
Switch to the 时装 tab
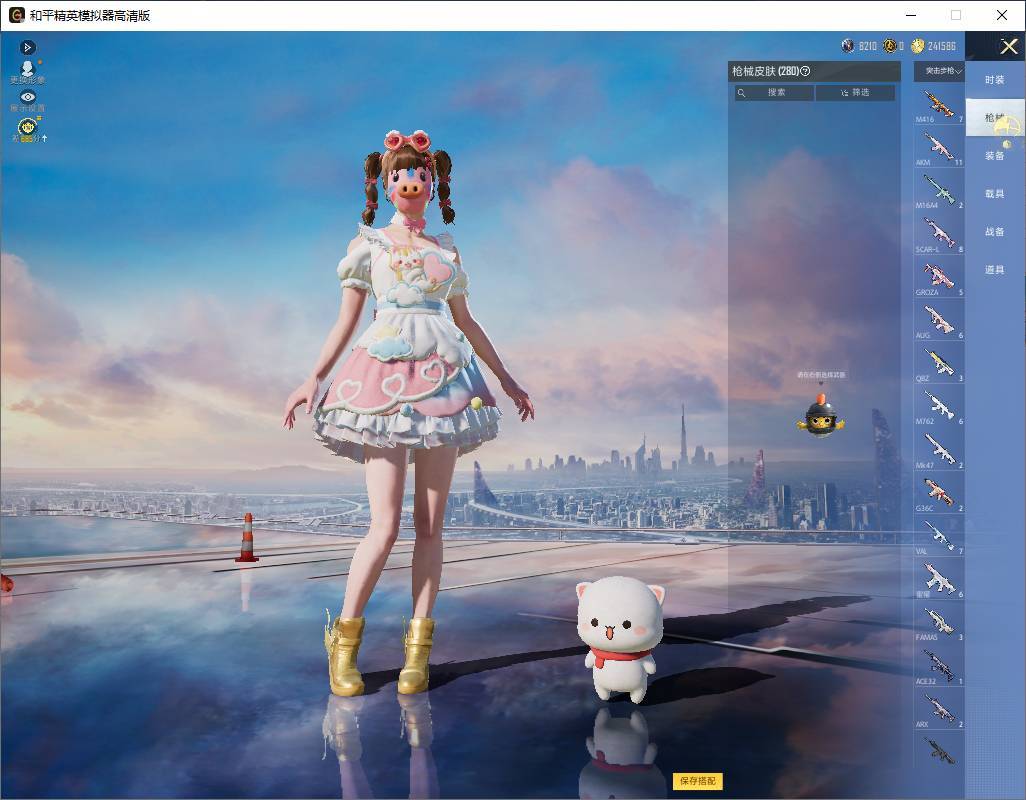pyautogui.click(x=995, y=80)
